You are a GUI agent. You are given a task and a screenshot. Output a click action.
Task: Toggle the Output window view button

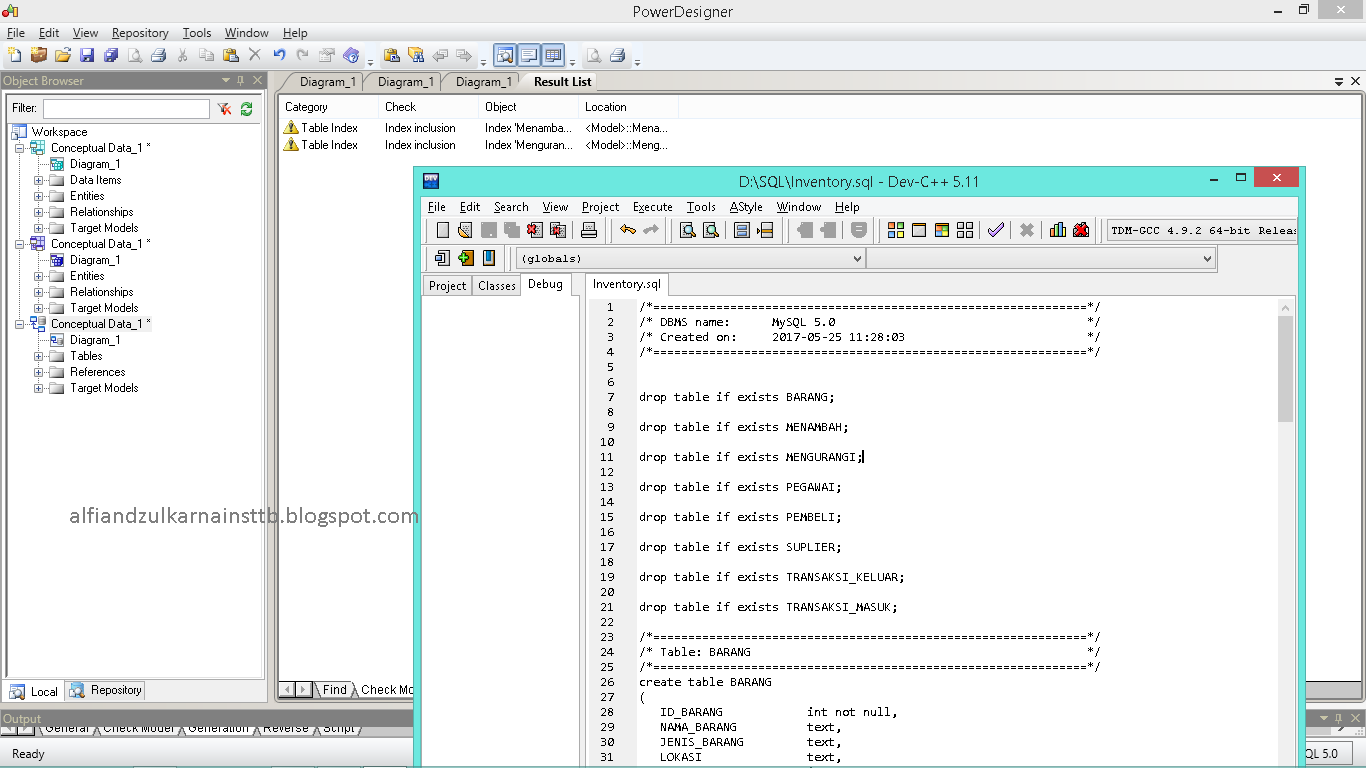click(529, 55)
